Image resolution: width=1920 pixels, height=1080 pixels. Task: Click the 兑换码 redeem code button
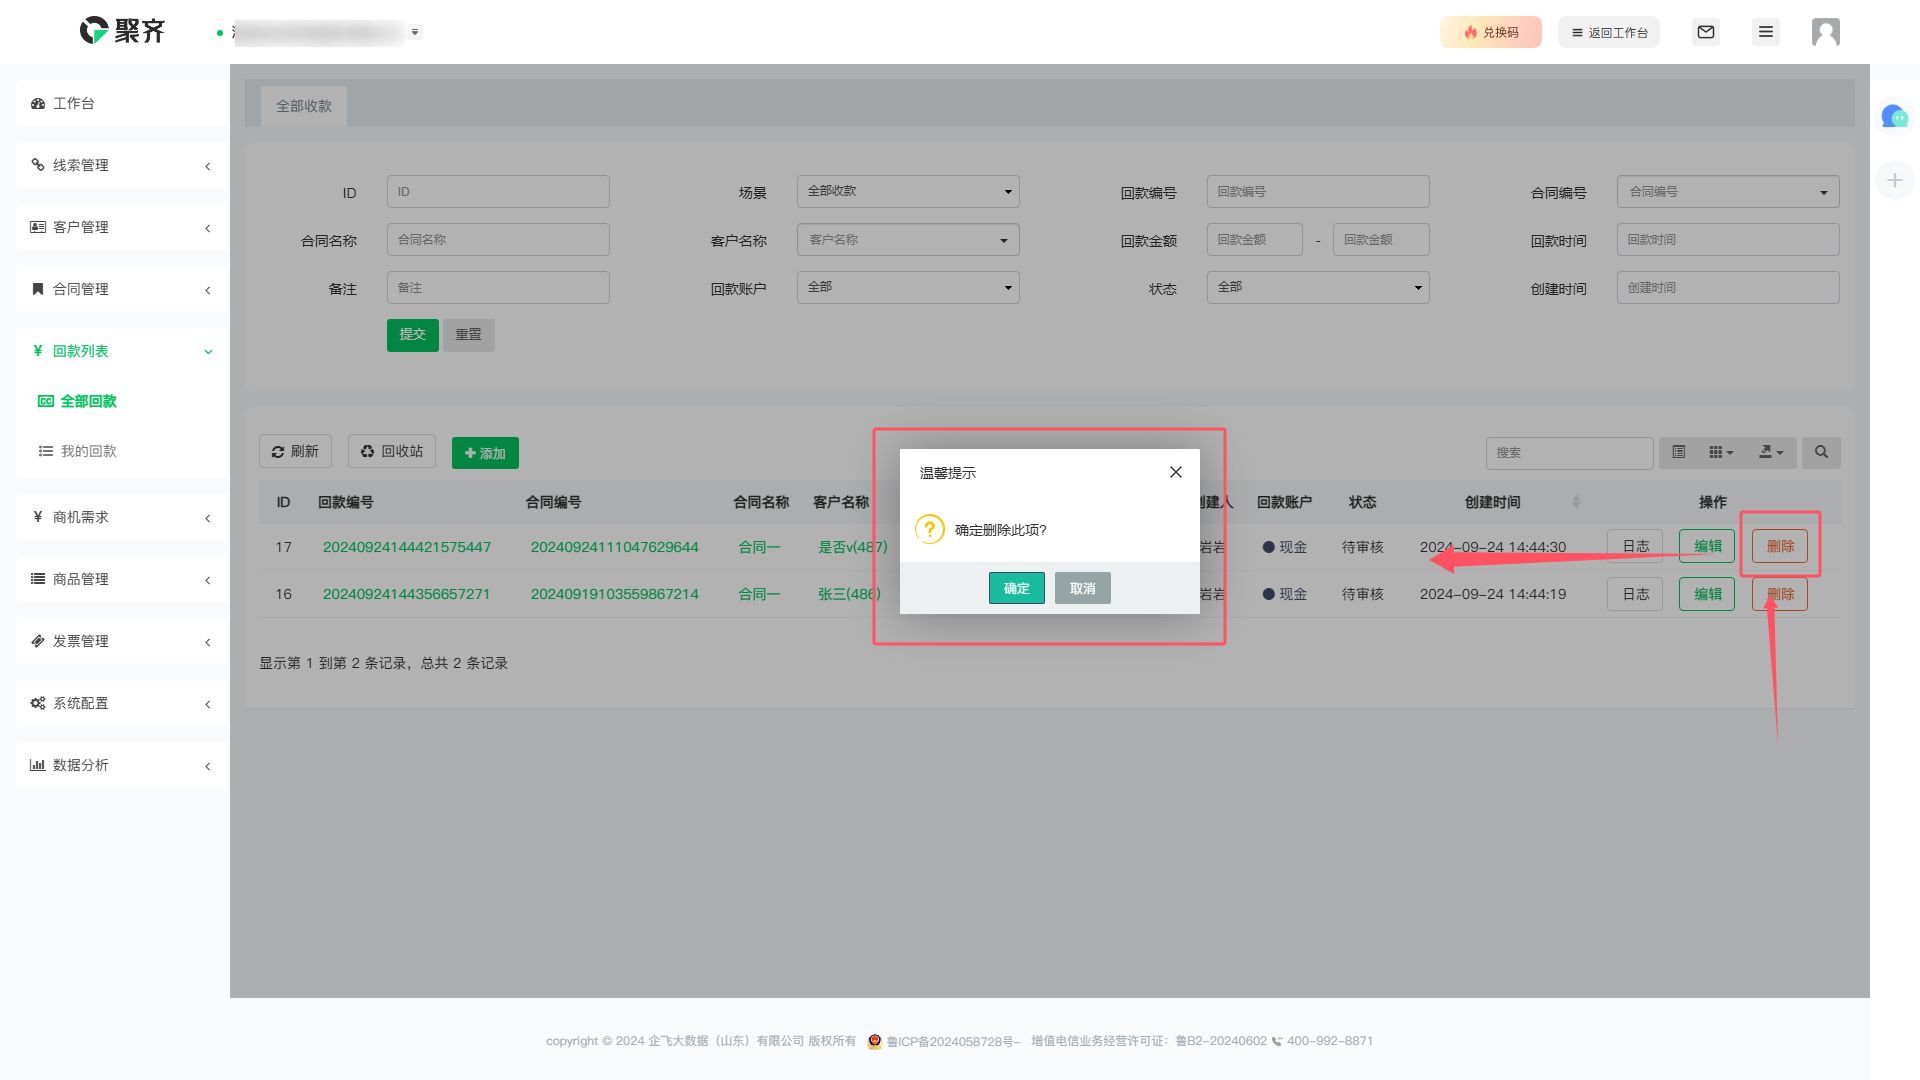coord(1491,32)
